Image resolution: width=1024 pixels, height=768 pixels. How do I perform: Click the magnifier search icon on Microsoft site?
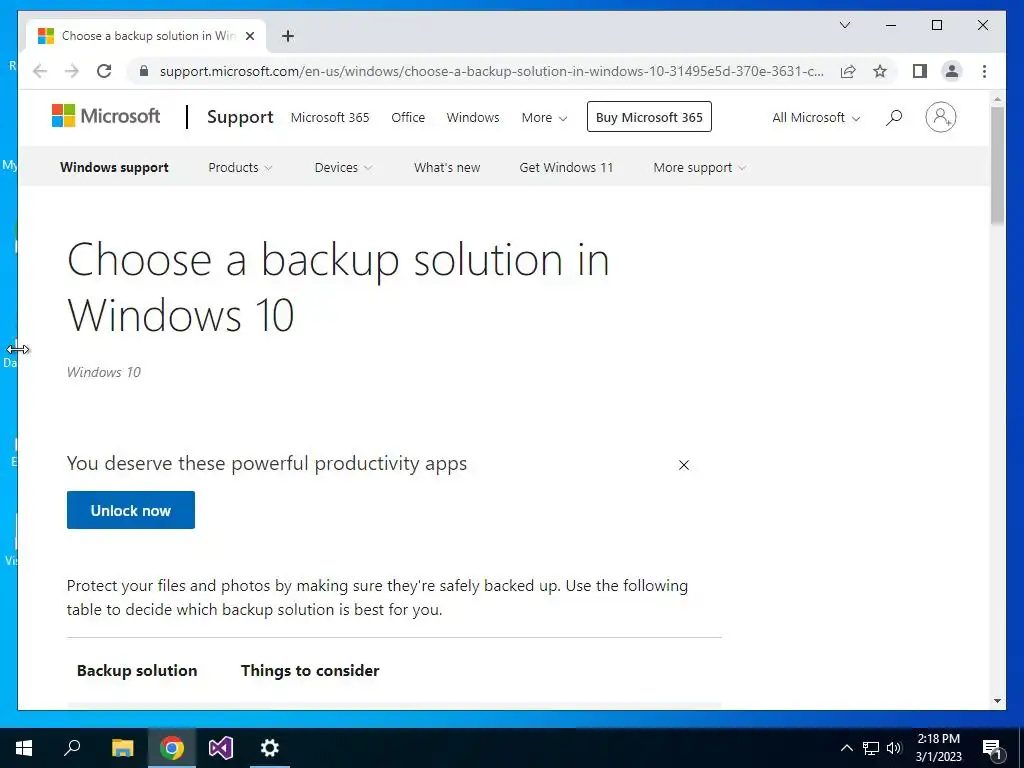(x=894, y=118)
